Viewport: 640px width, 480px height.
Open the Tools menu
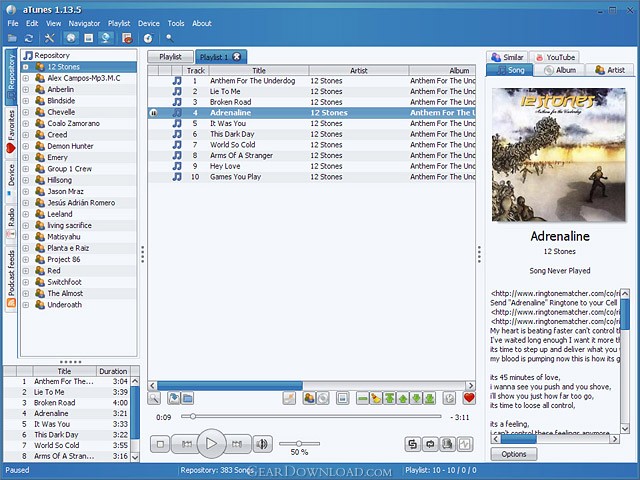pyautogui.click(x=176, y=23)
